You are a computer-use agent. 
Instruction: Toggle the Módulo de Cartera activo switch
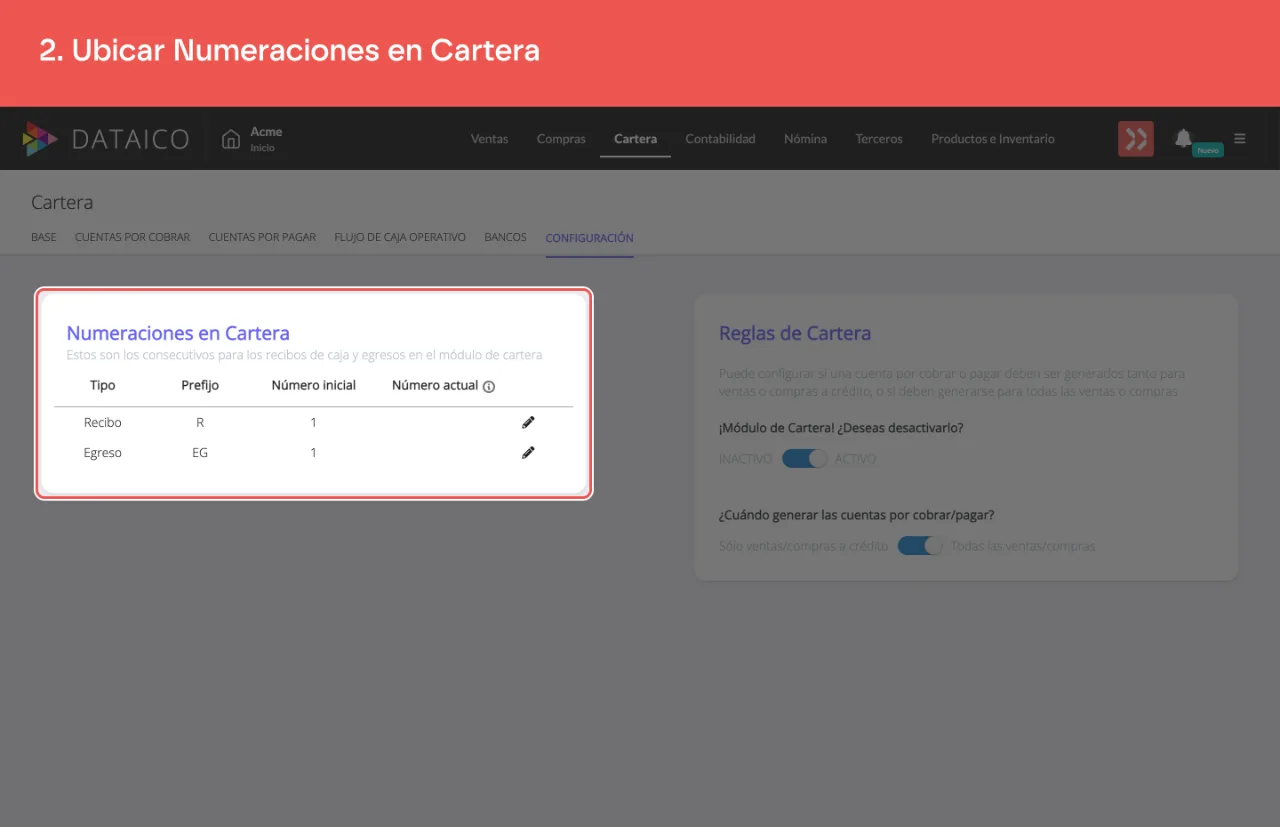[x=804, y=459]
